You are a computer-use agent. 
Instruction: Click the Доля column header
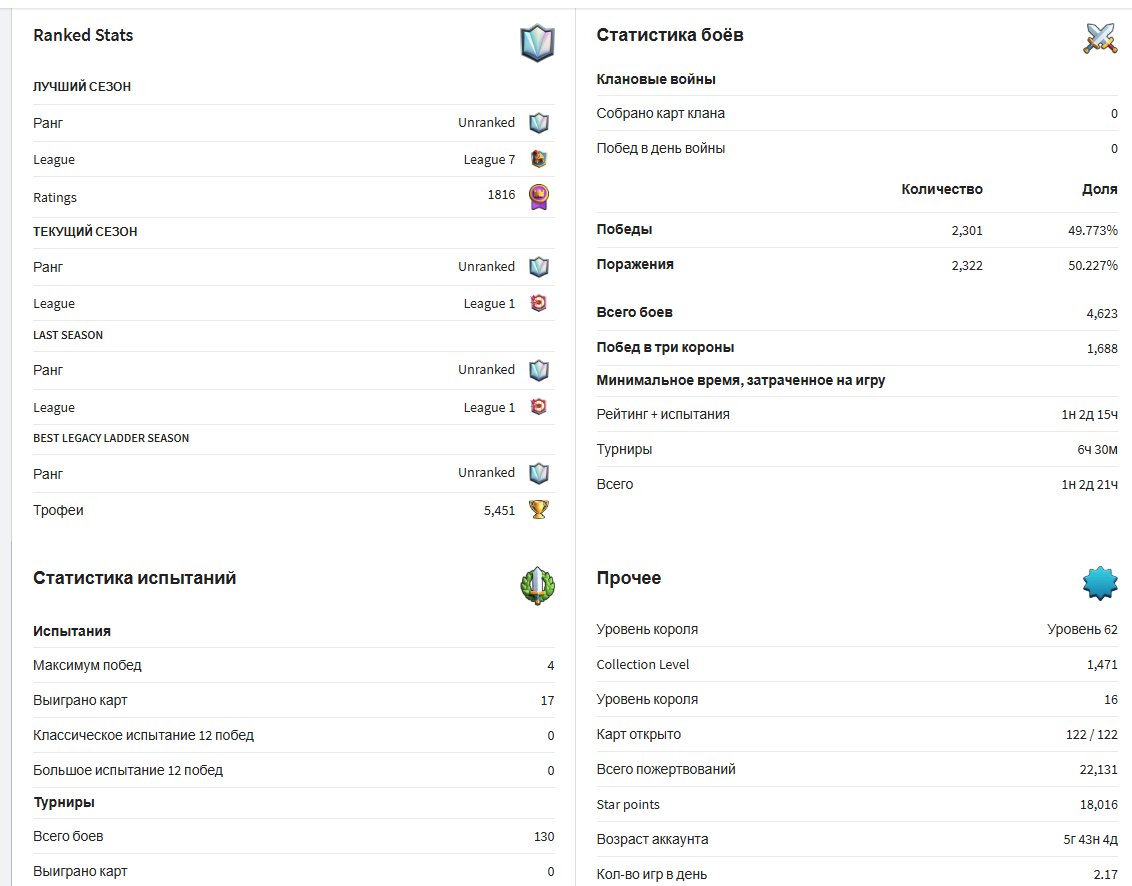1100,189
